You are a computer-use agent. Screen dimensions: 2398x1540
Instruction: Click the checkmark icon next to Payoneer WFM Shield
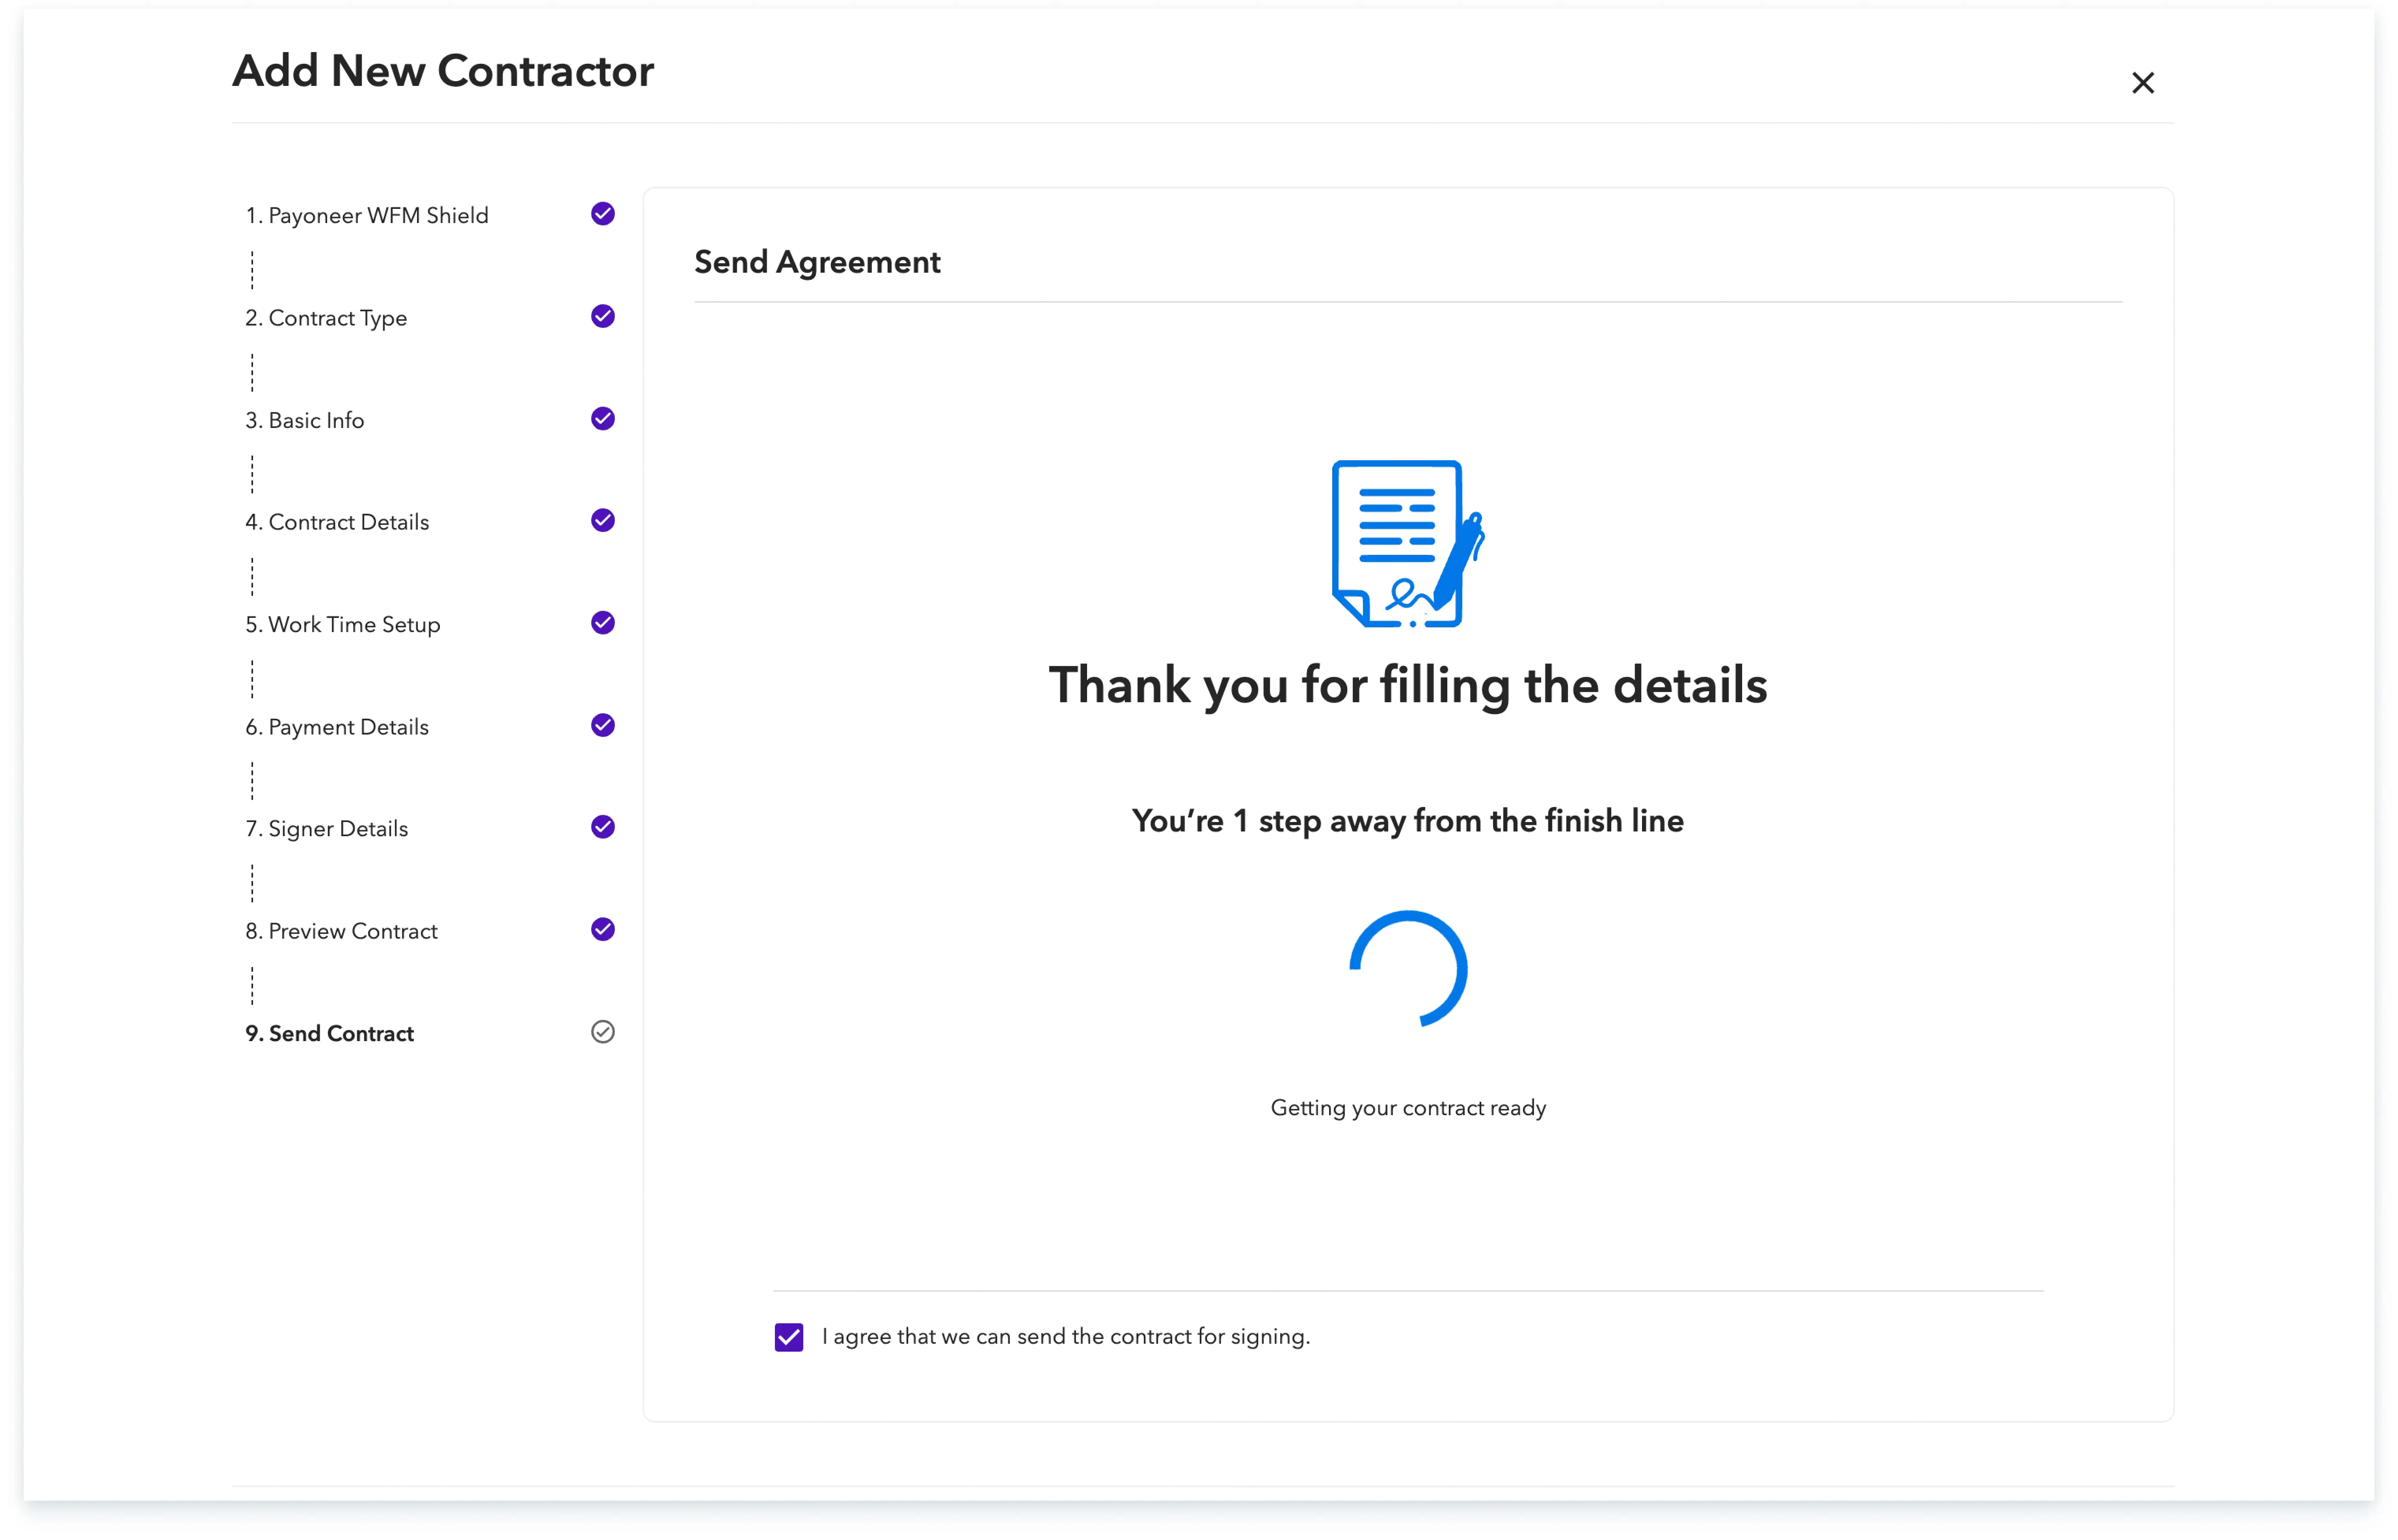coord(602,214)
